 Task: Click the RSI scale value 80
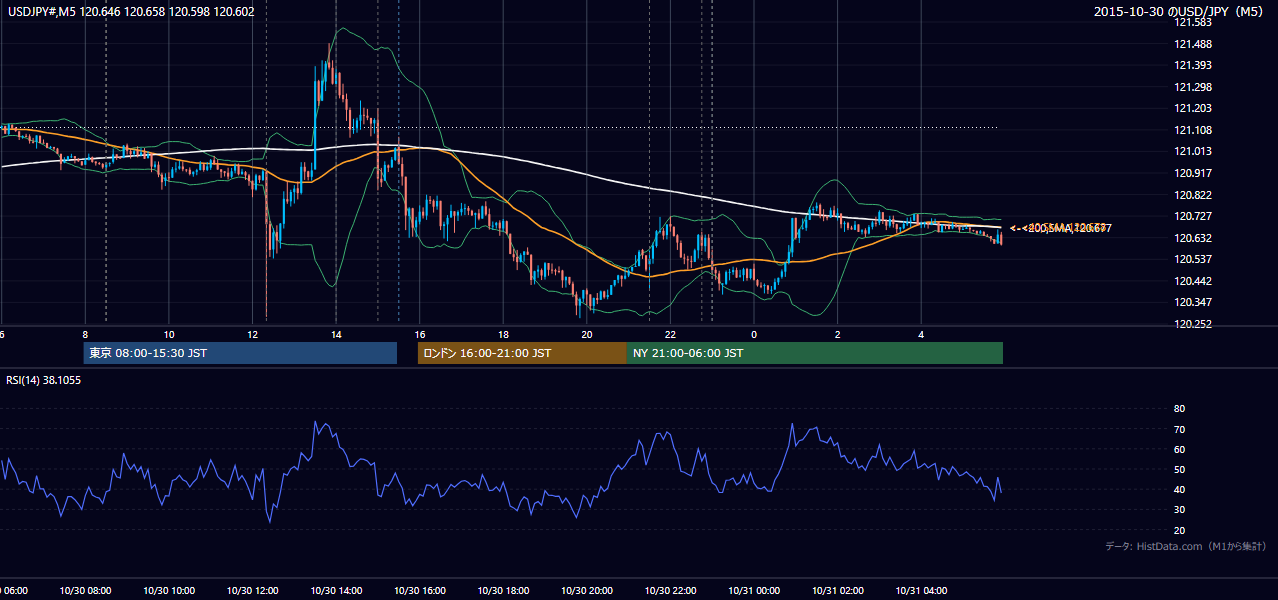pyautogui.click(x=1179, y=409)
